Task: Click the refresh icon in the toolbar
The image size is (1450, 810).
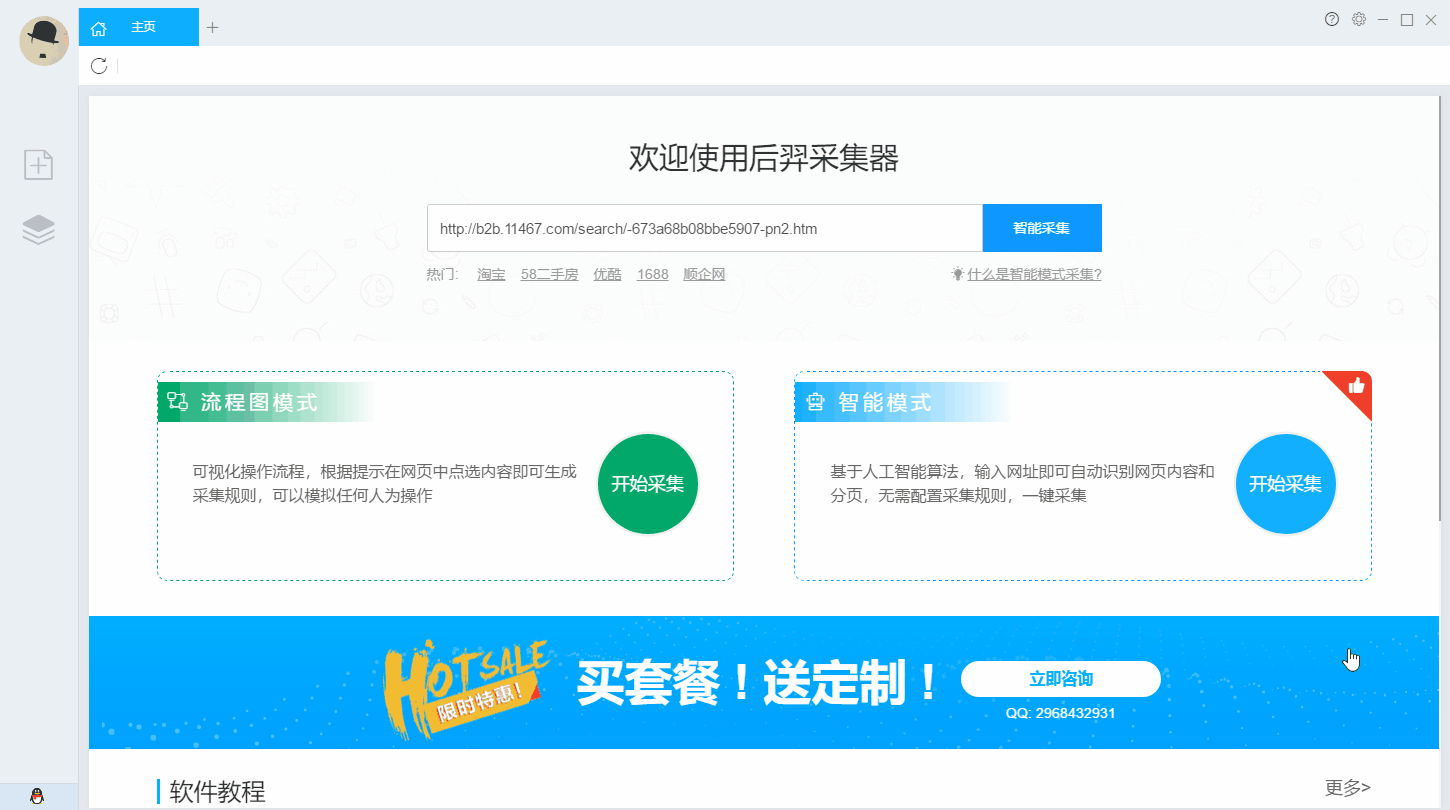Action: [99, 66]
